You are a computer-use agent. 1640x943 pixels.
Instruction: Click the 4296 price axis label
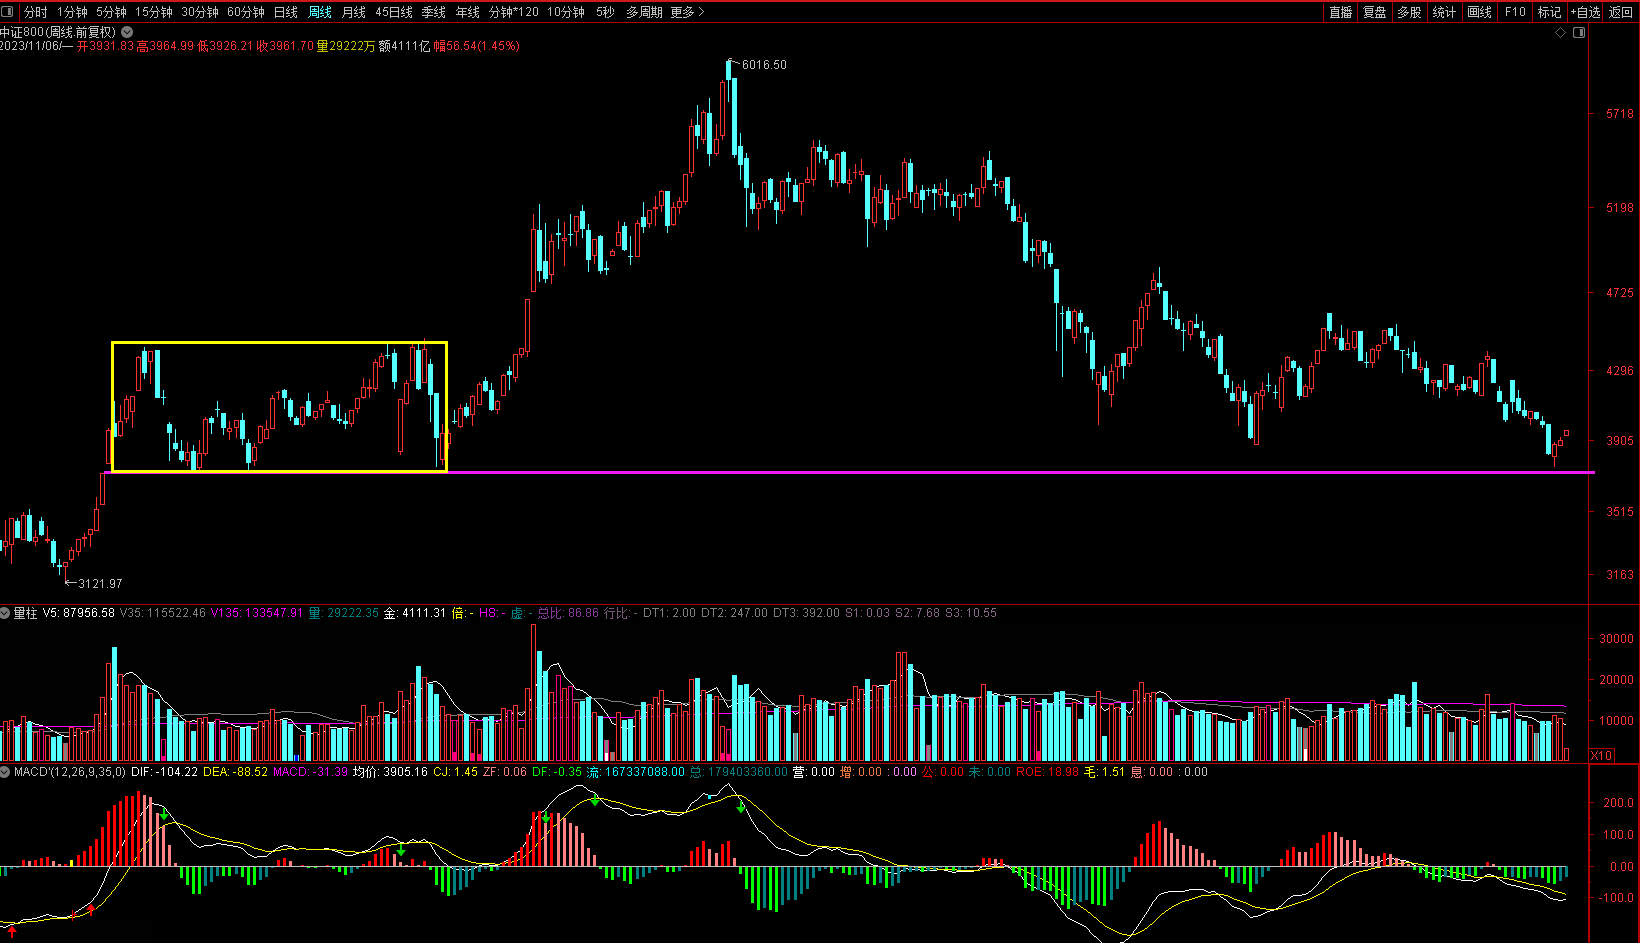[x=1620, y=371]
